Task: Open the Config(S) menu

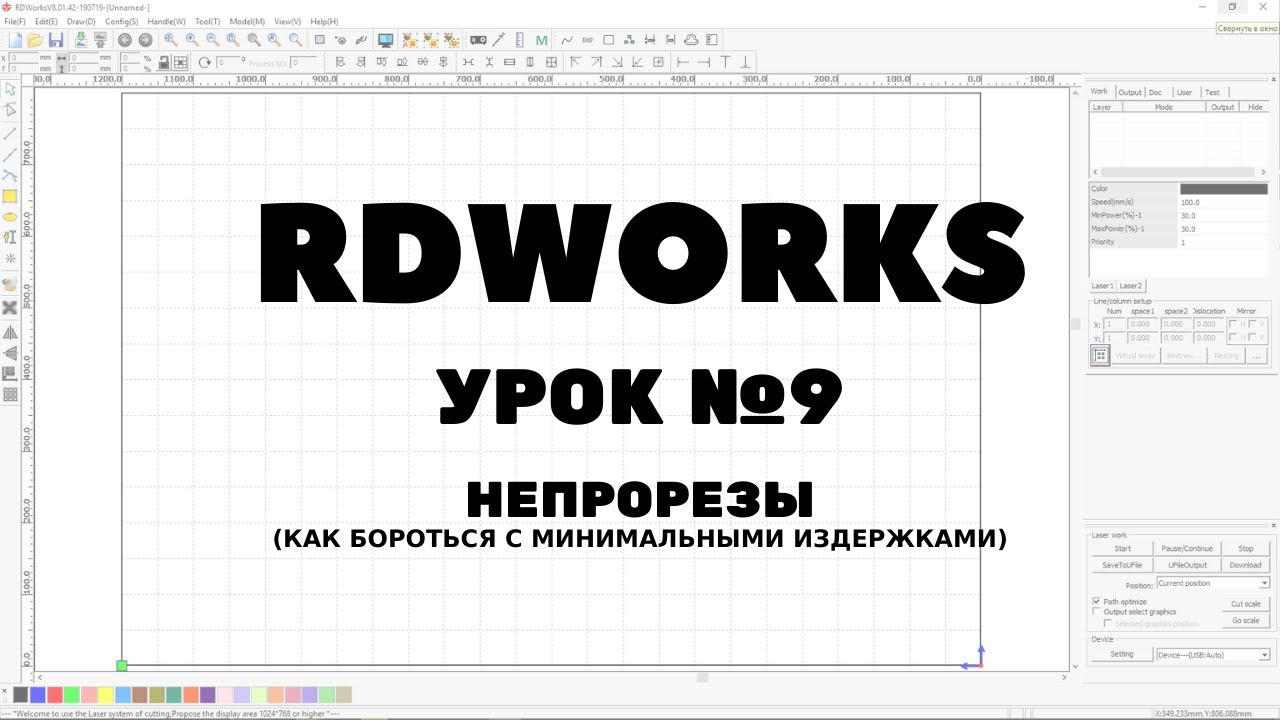Action: click(122, 21)
